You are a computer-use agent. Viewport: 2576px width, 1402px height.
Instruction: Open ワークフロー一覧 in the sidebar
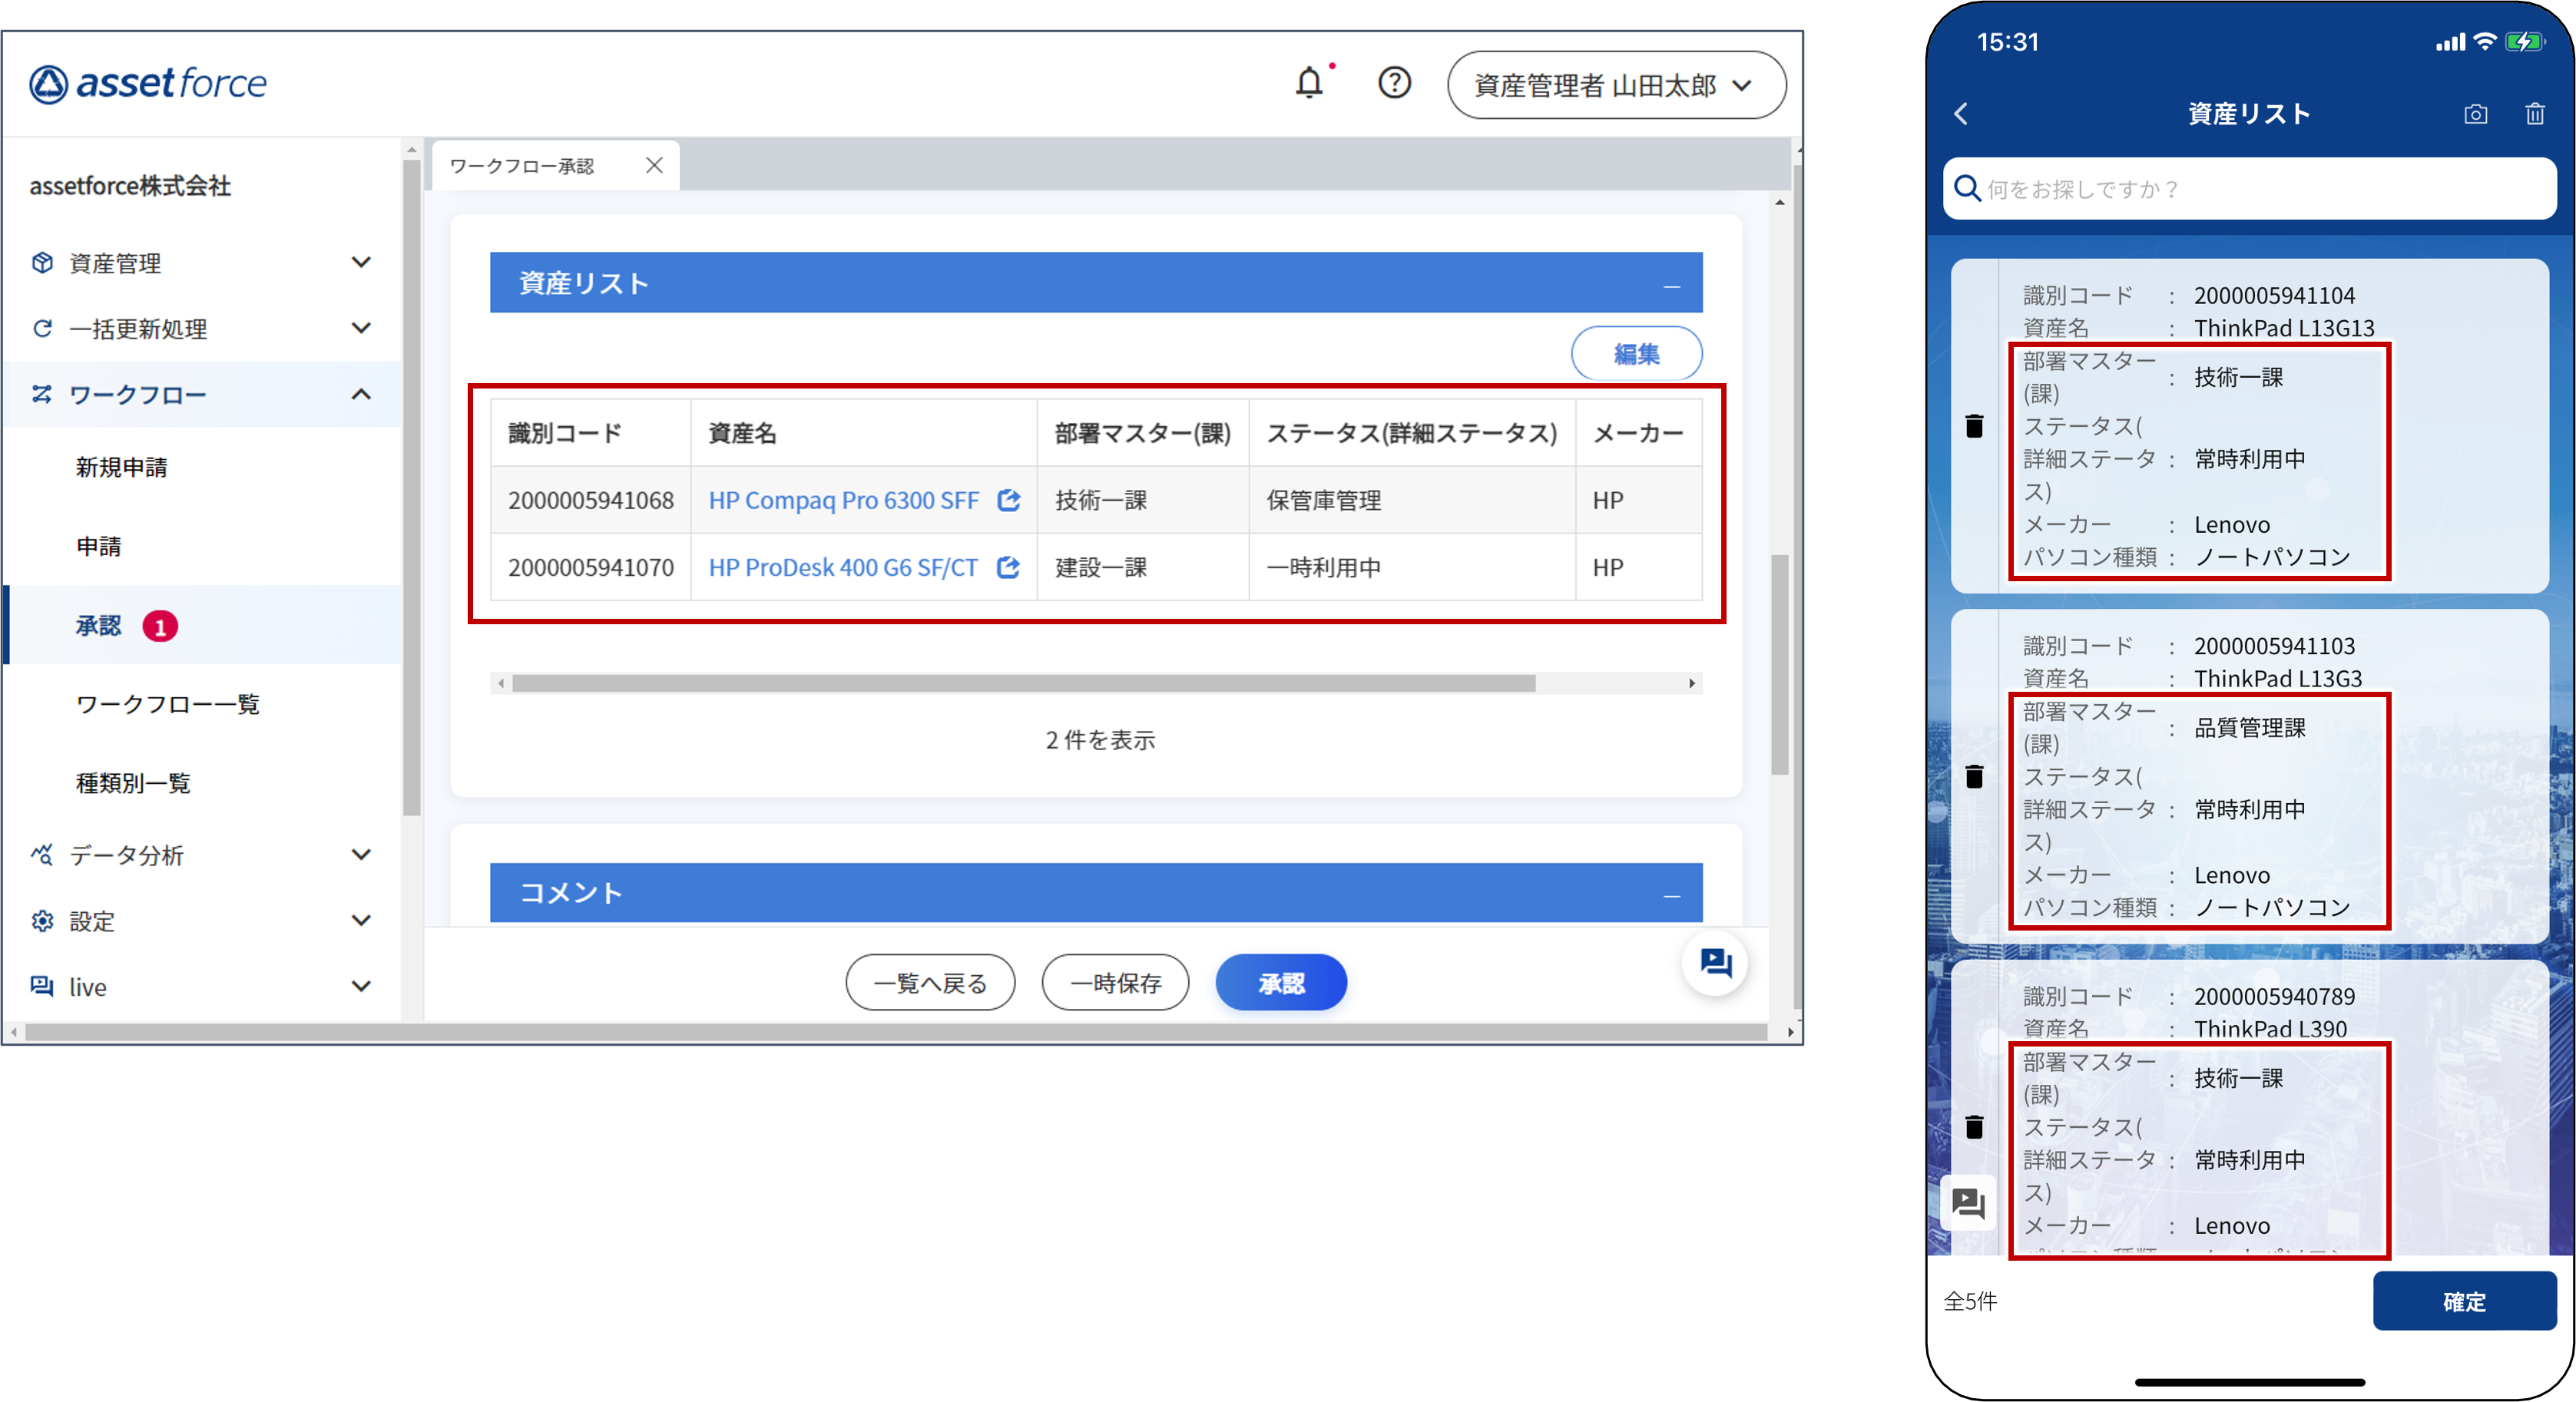pos(167,704)
